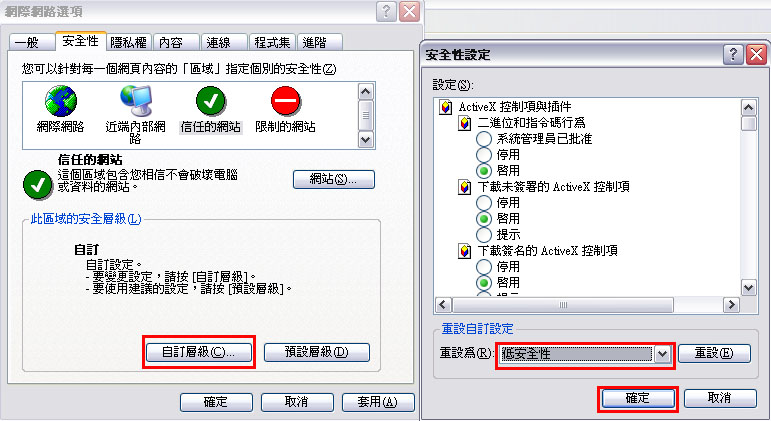The image size is (771, 421).
Task: Select 提示 radio for unsigned ActiveX
Action: coord(484,235)
